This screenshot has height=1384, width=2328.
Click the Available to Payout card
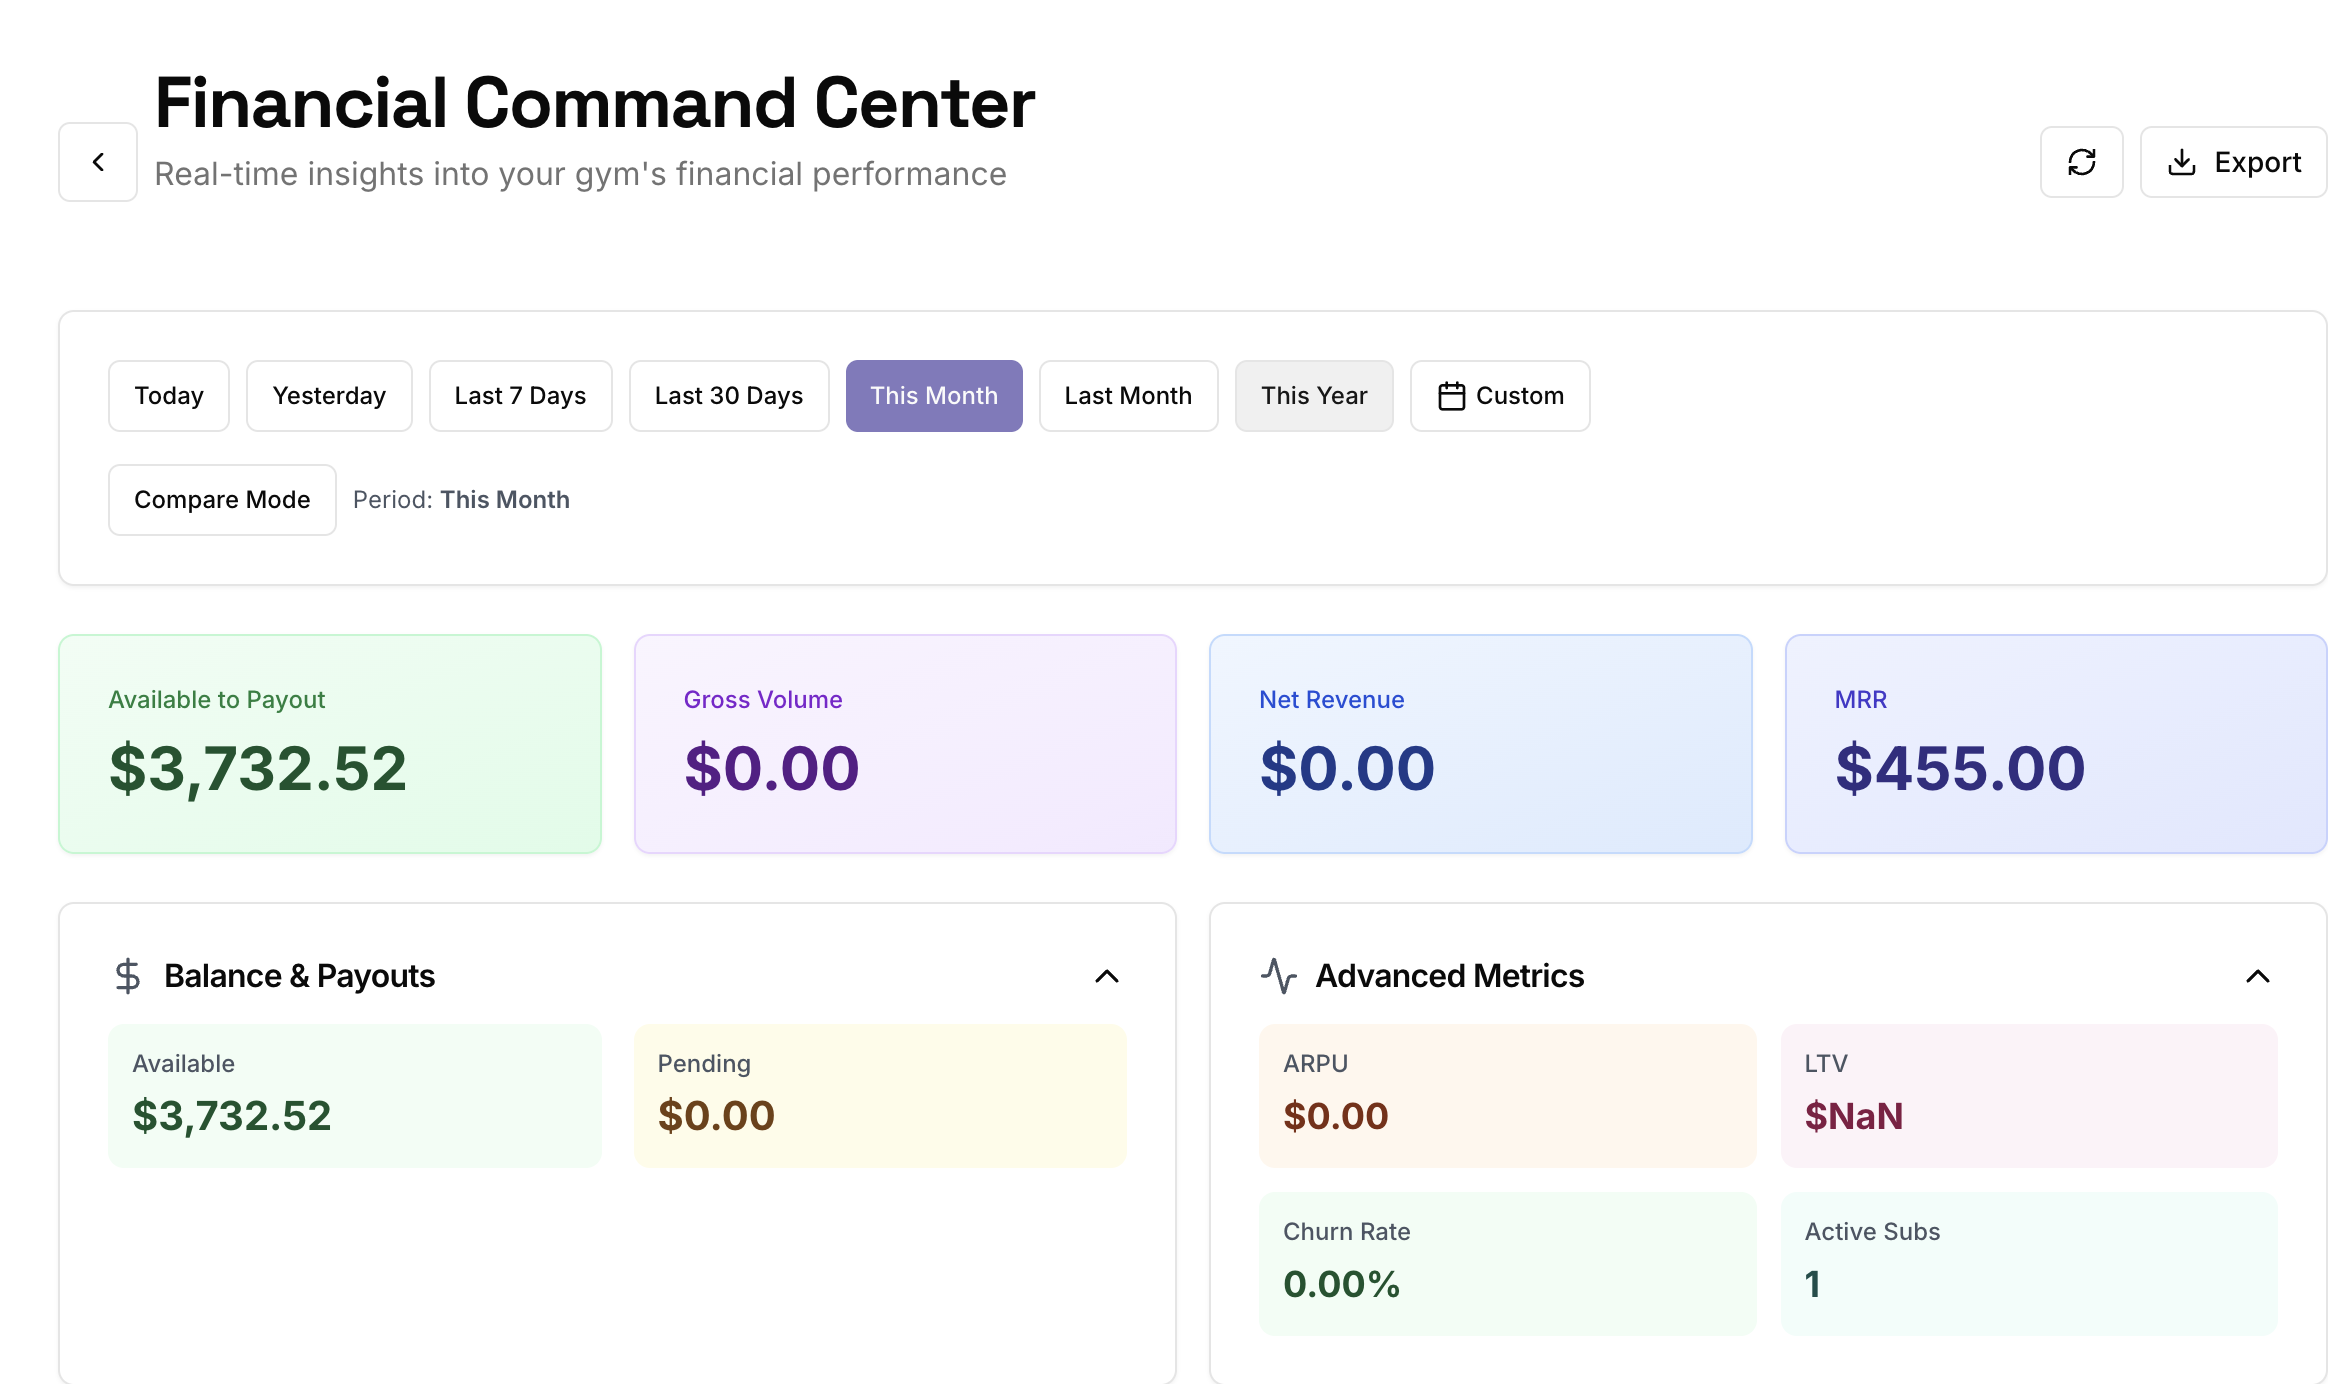pyautogui.click(x=330, y=744)
